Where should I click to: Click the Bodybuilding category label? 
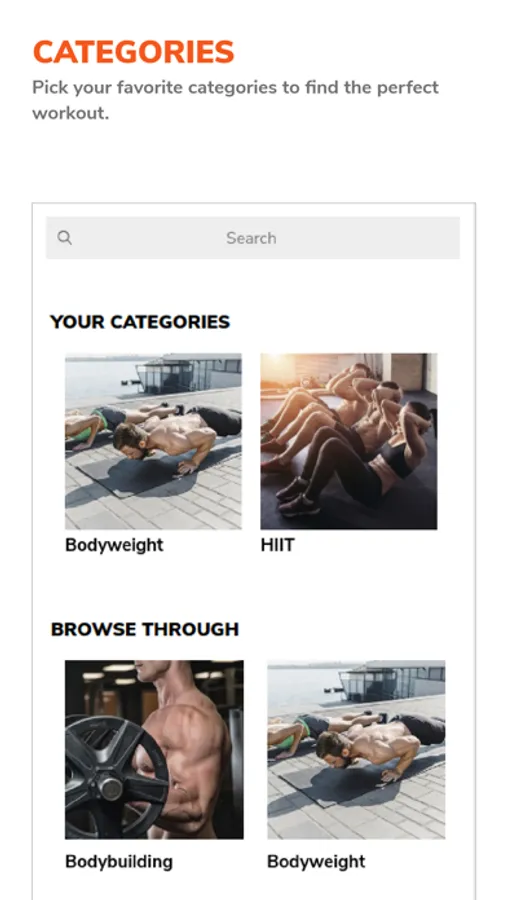pyautogui.click(x=119, y=862)
